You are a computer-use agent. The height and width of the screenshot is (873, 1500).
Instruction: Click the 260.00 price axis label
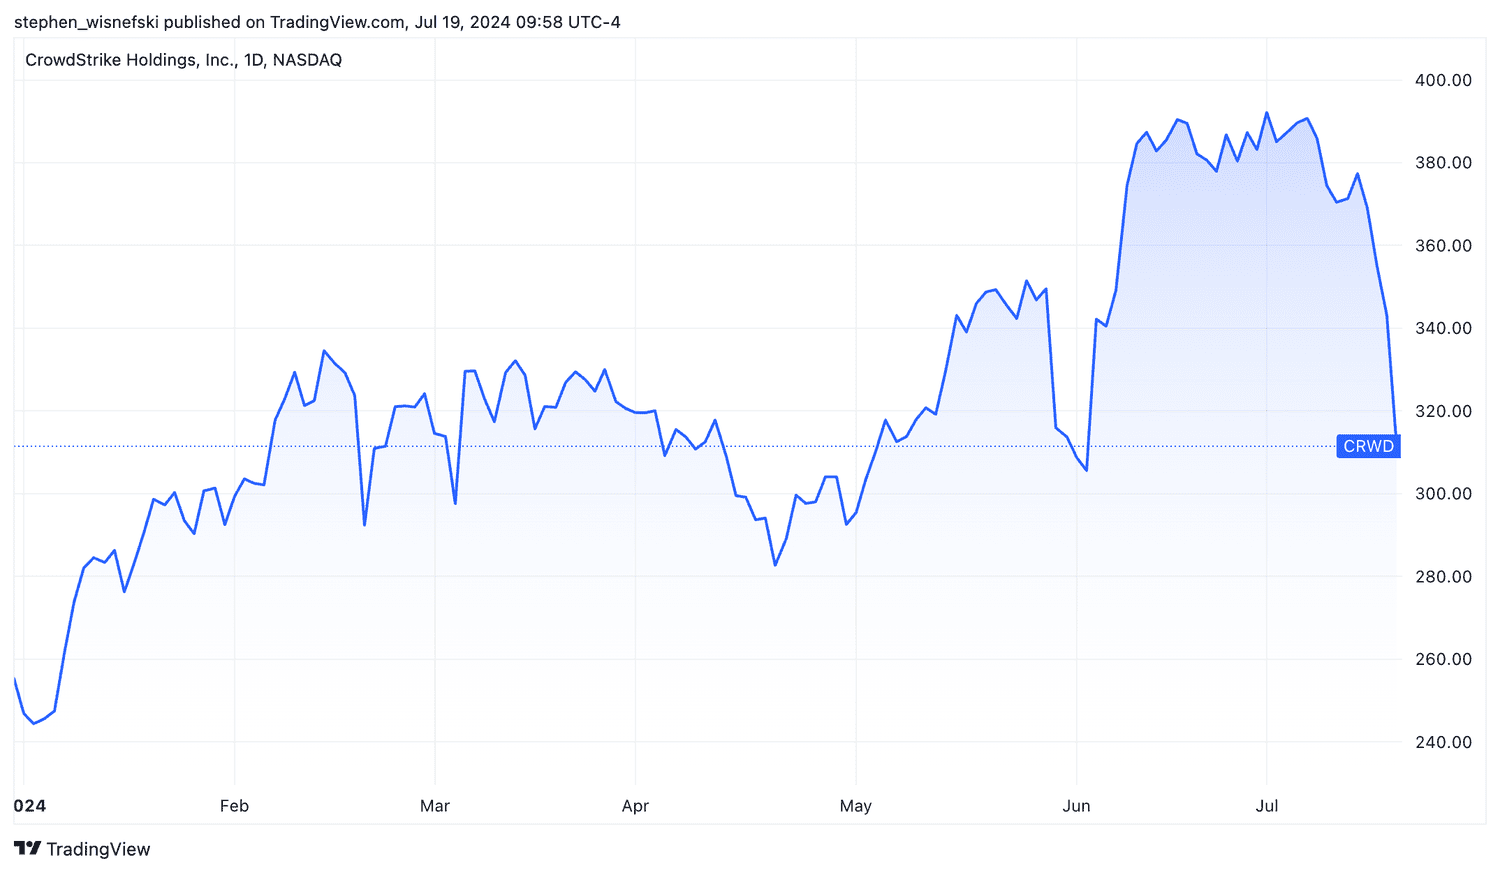(1443, 659)
